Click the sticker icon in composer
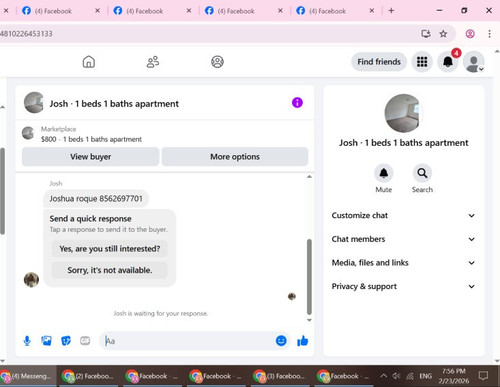Viewport: 500px width, 387px height. (66, 341)
